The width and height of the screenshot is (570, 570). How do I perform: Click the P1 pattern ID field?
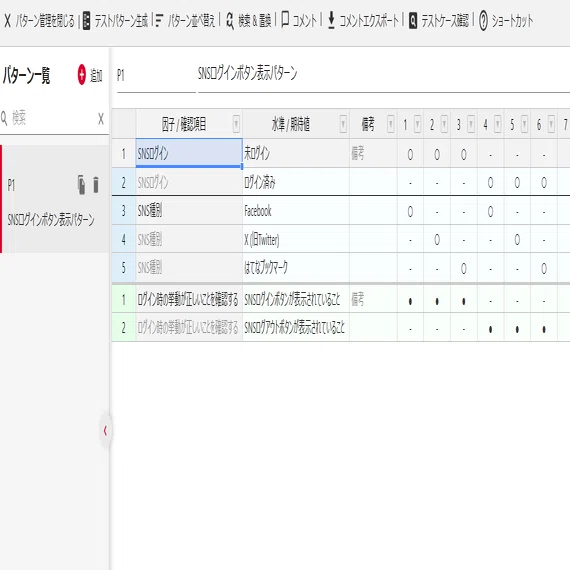(156, 76)
